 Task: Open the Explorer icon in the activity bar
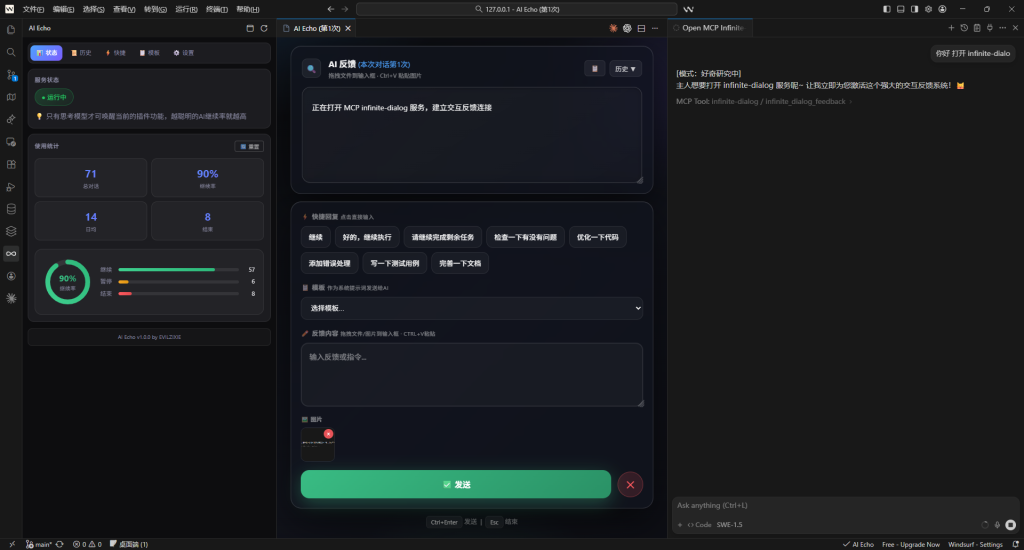click(11, 29)
